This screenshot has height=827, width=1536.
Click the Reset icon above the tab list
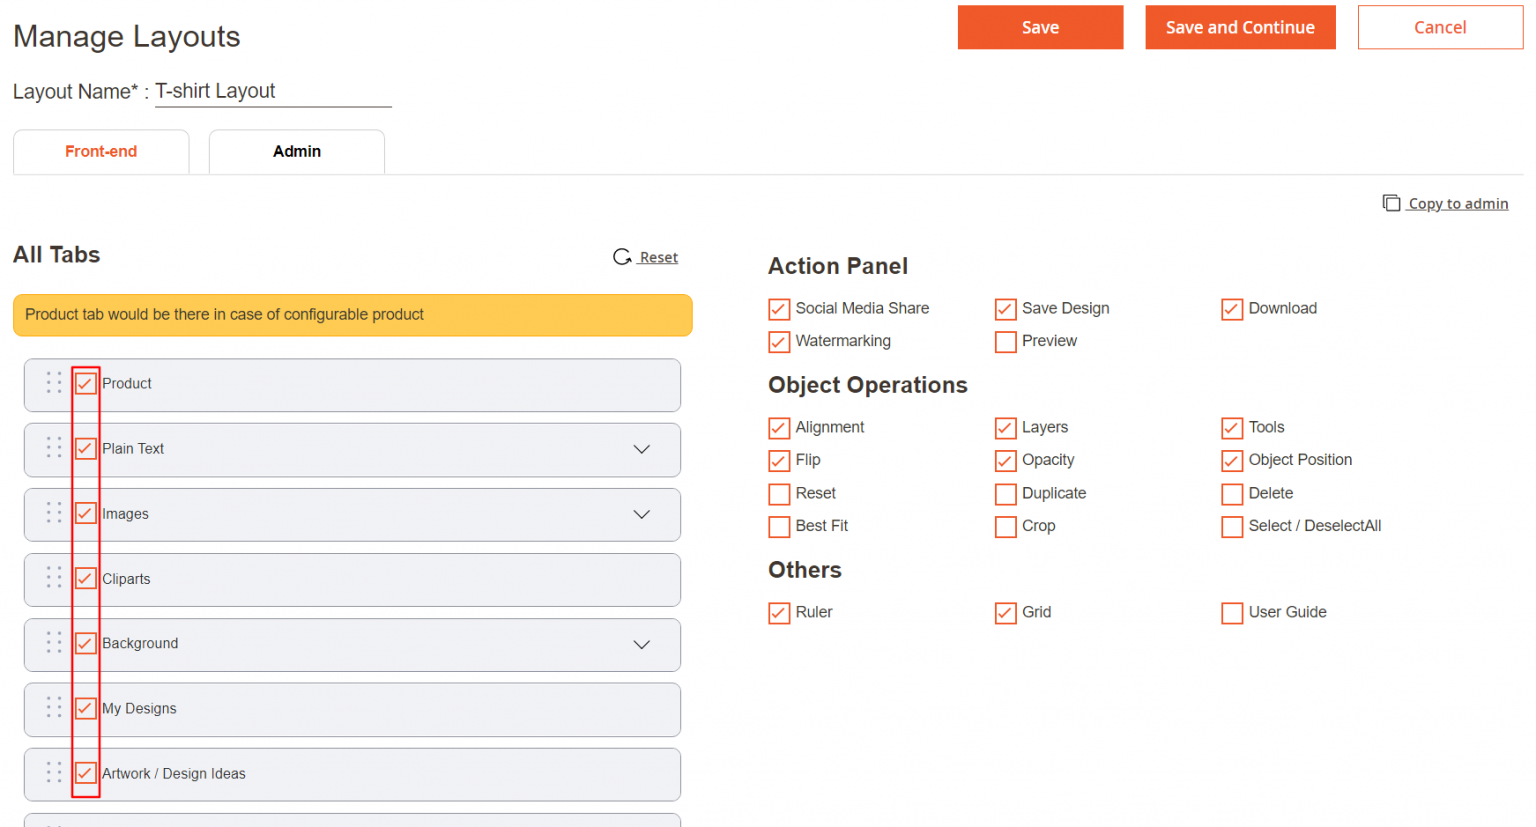point(623,256)
